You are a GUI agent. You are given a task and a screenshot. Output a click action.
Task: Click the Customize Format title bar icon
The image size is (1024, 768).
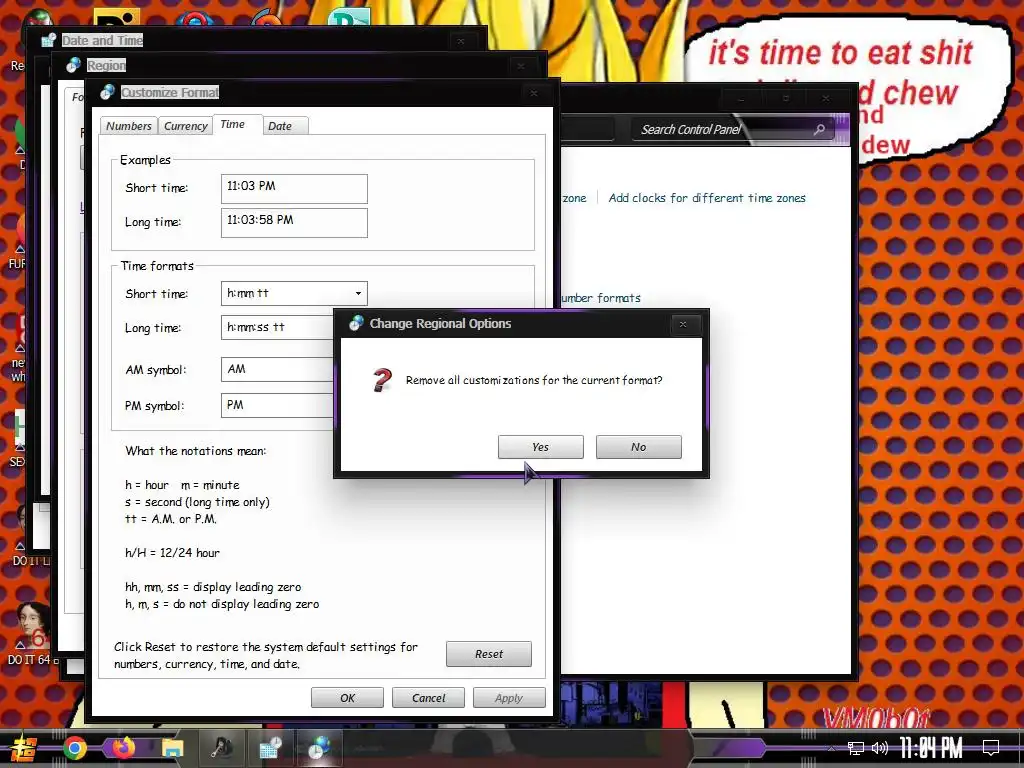[108, 93]
